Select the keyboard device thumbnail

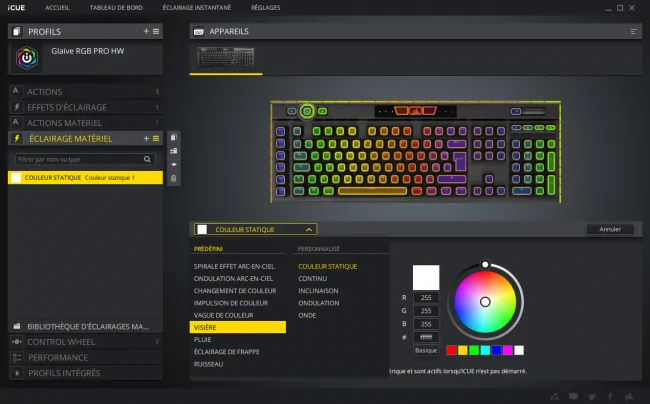pyautogui.click(x=226, y=57)
